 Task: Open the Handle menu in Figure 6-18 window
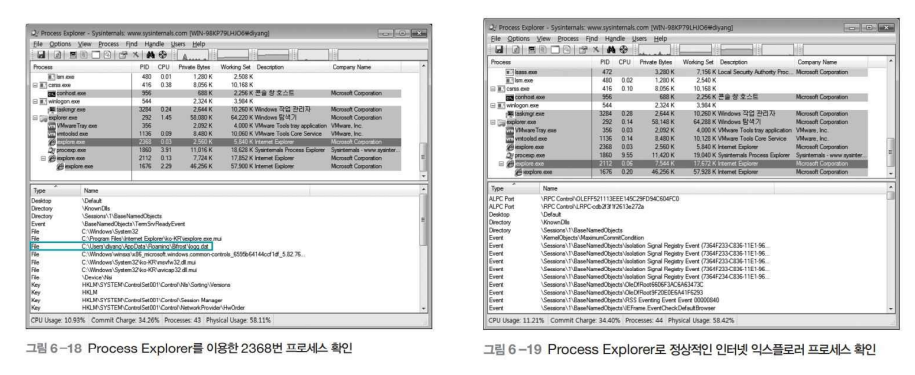[154, 44]
